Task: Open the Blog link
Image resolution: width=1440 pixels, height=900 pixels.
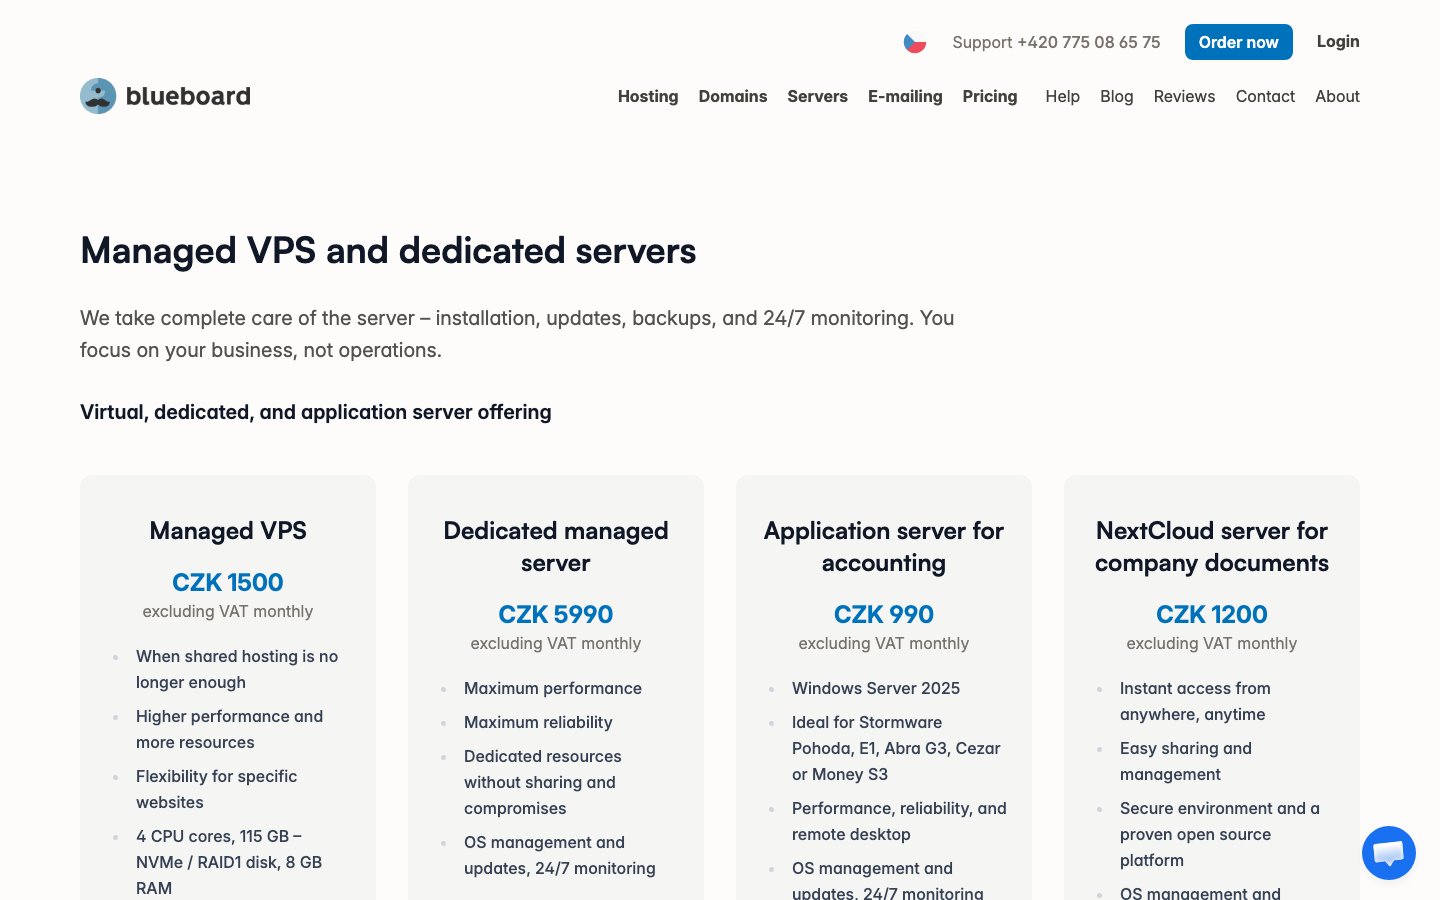Action: (1117, 96)
